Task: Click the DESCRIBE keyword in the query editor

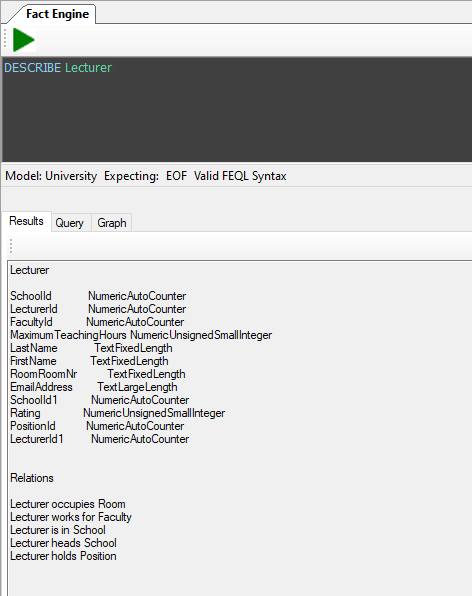Action: [x=32, y=68]
